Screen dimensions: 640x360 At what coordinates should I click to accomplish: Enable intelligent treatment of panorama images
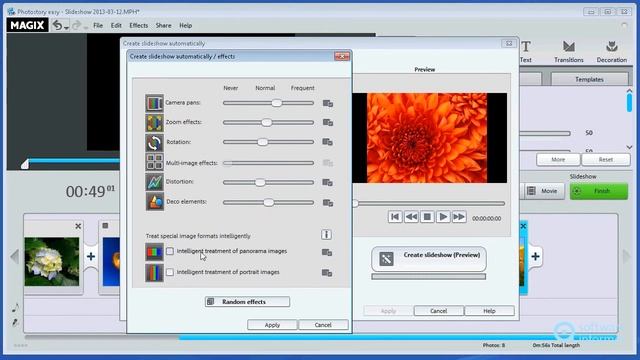tap(170, 251)
